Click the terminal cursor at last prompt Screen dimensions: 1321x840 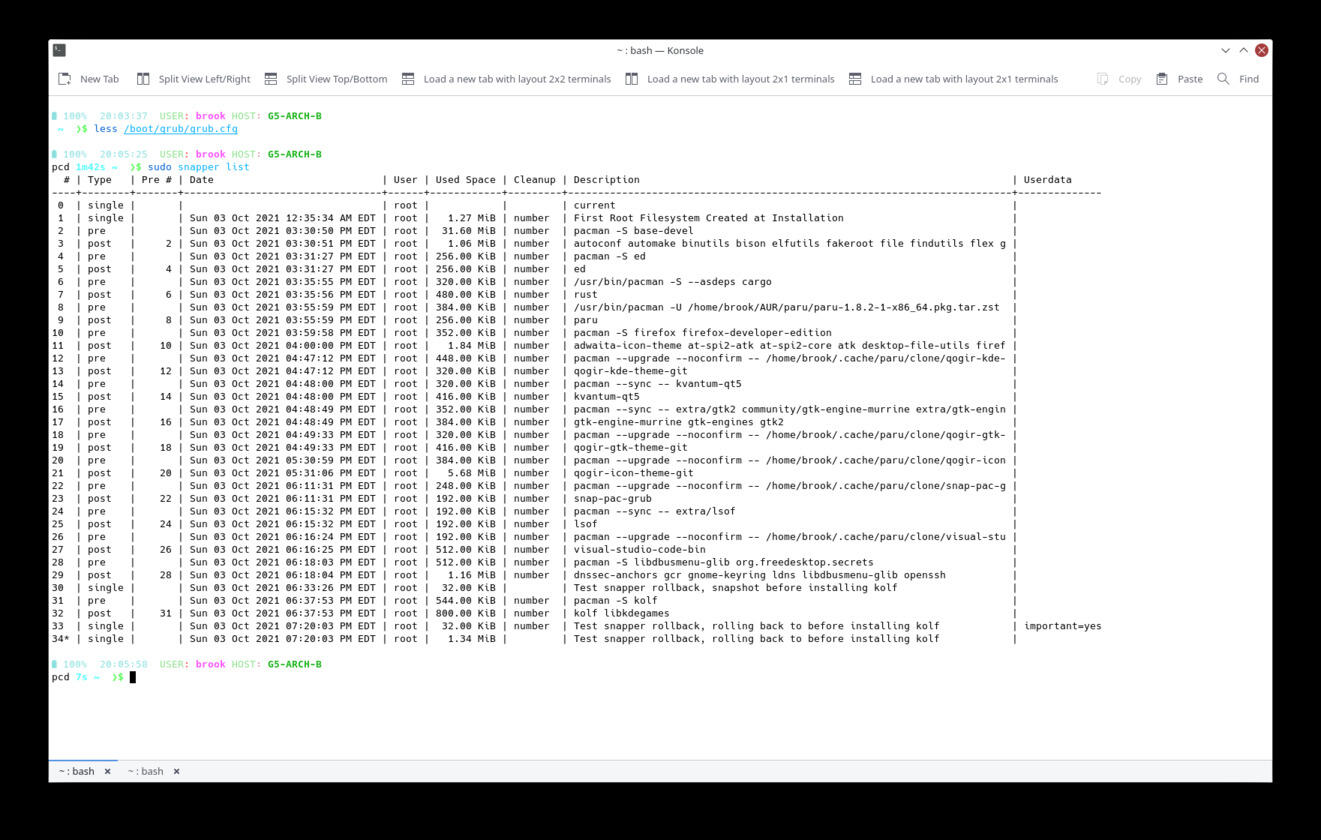132,677
